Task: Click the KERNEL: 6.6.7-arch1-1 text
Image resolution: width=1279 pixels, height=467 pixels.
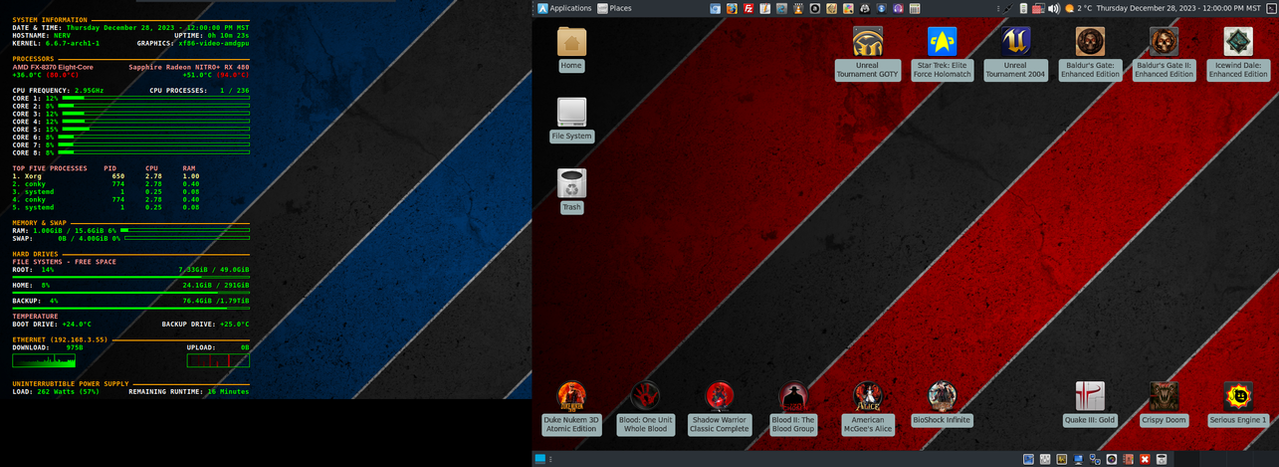Action: (x=56, y=43)
